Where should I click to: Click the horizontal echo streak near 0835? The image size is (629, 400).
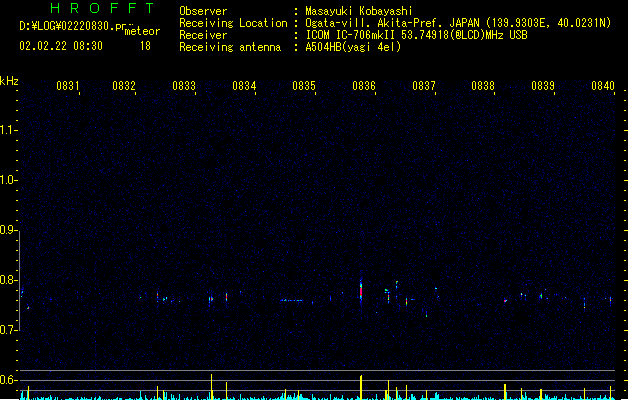click(x=291, y=300)
